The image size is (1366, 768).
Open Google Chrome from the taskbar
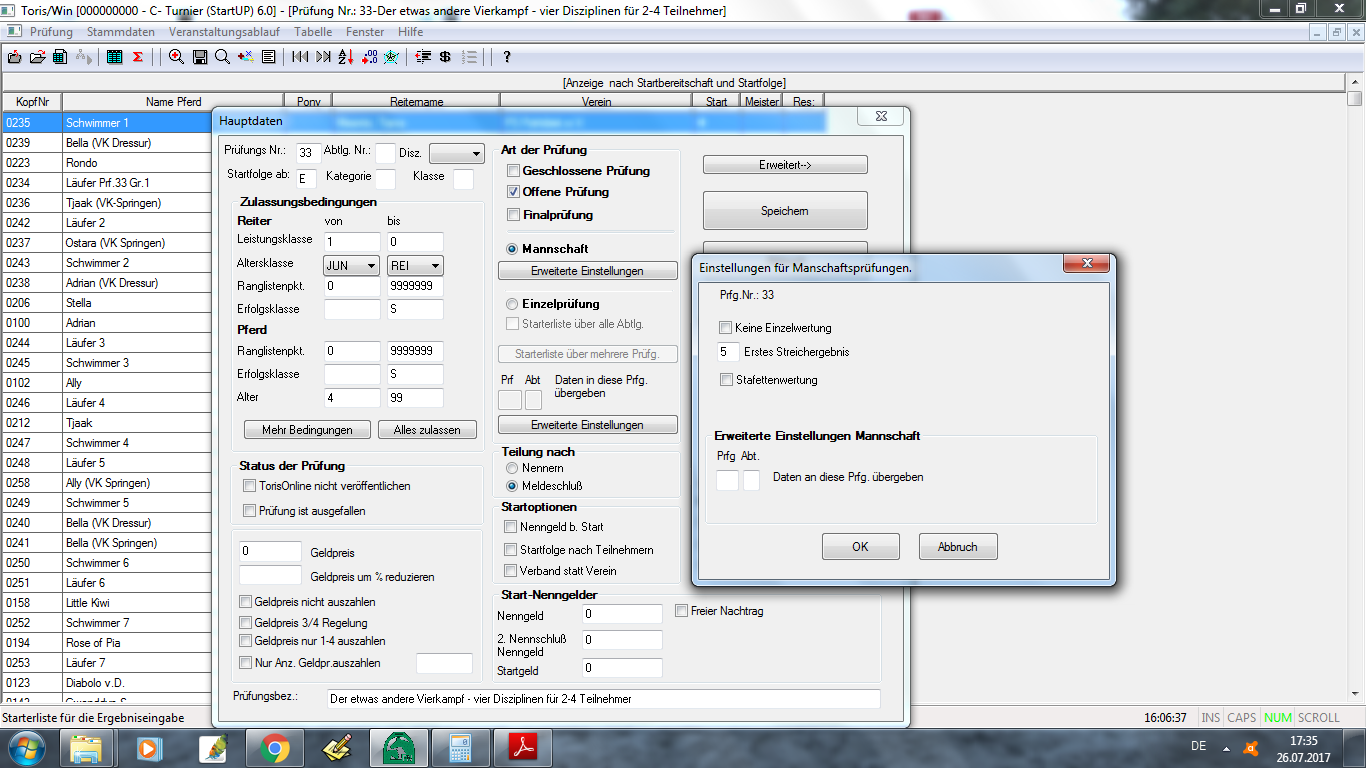[275, 747]
